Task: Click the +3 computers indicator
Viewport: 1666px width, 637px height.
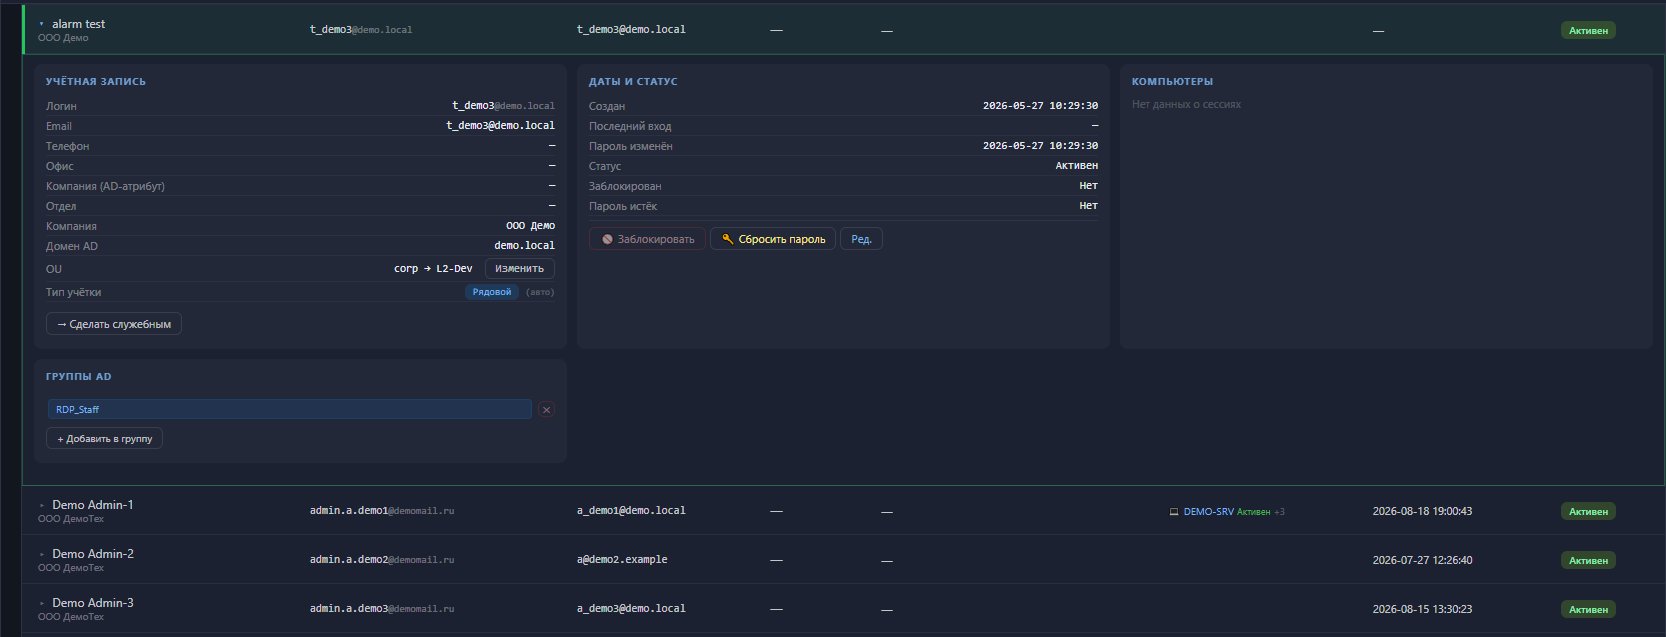Action: coord(1279,512)
